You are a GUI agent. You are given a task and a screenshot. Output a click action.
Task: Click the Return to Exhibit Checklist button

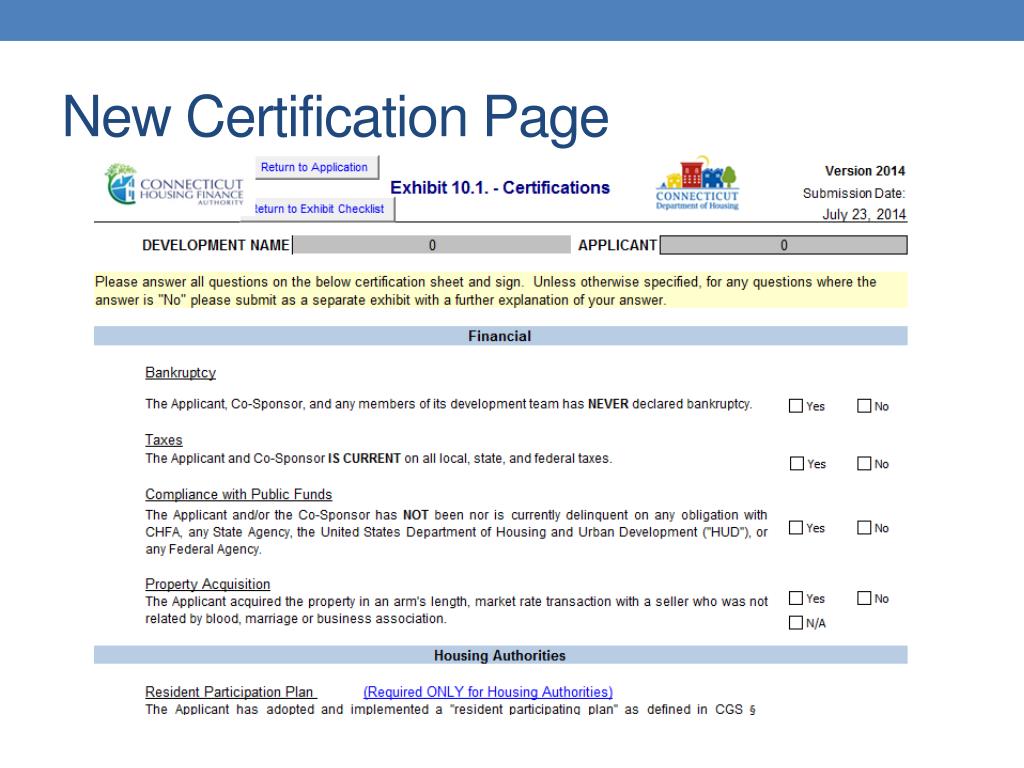319,209
